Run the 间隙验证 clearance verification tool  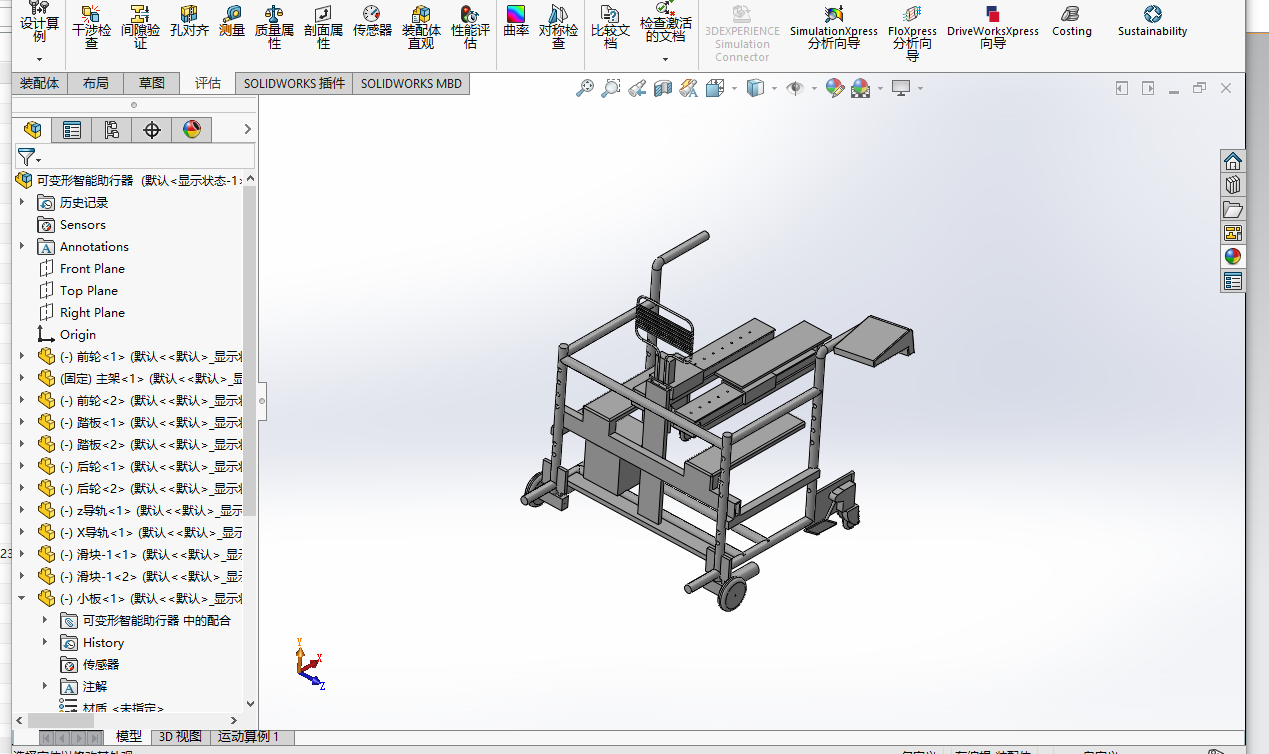click(x=140, y=27)
